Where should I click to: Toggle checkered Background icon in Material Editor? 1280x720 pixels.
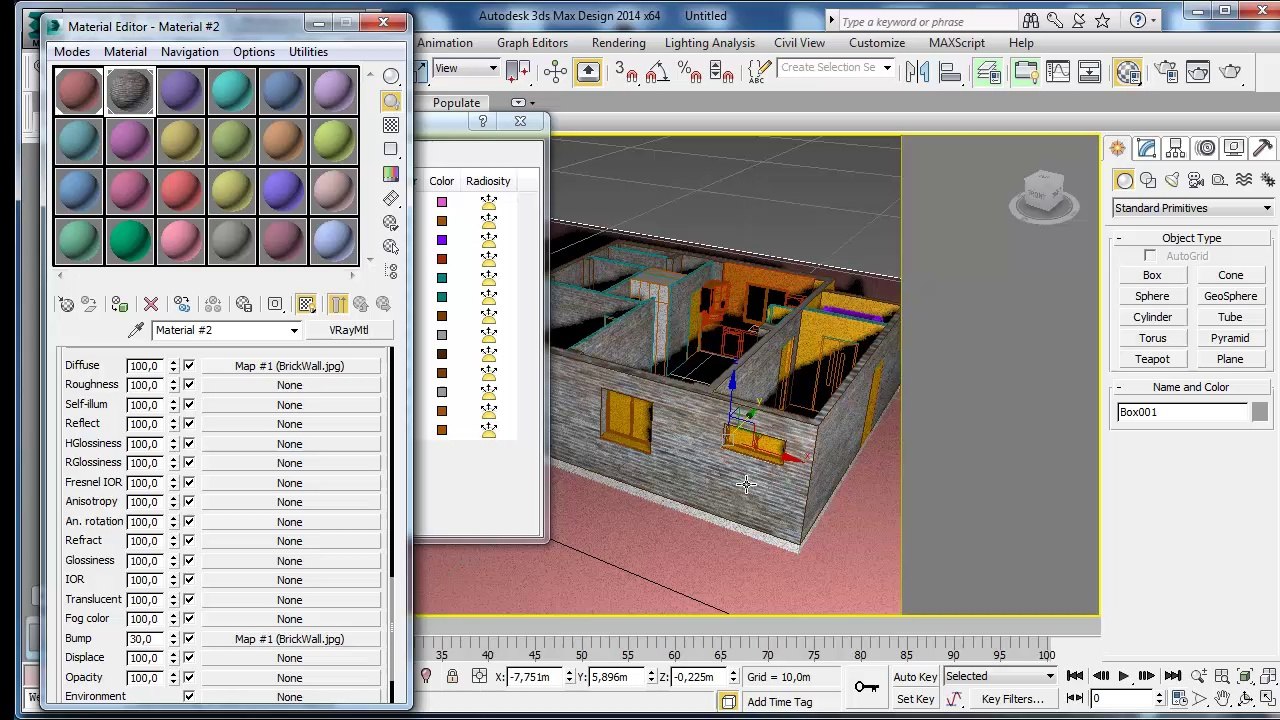point(391,125)
